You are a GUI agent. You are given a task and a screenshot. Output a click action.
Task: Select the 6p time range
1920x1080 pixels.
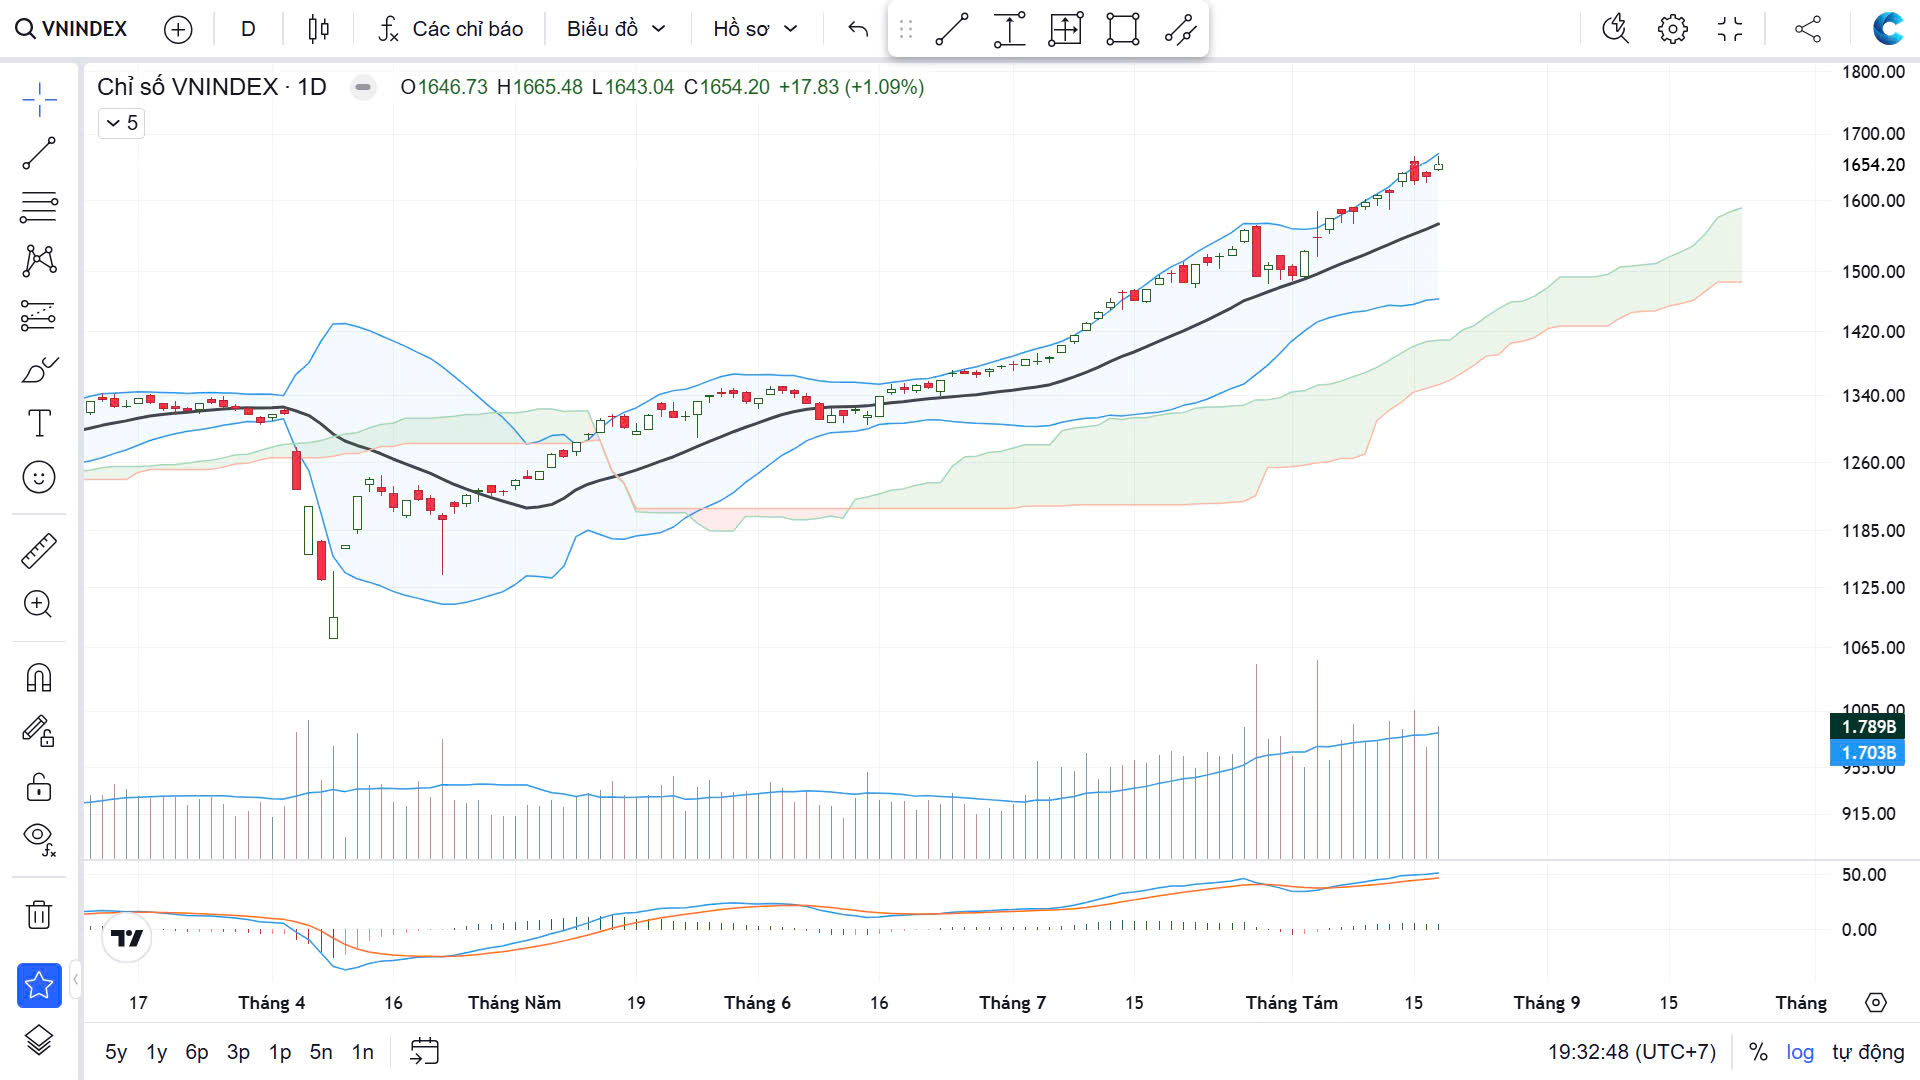coord(197,1052)
